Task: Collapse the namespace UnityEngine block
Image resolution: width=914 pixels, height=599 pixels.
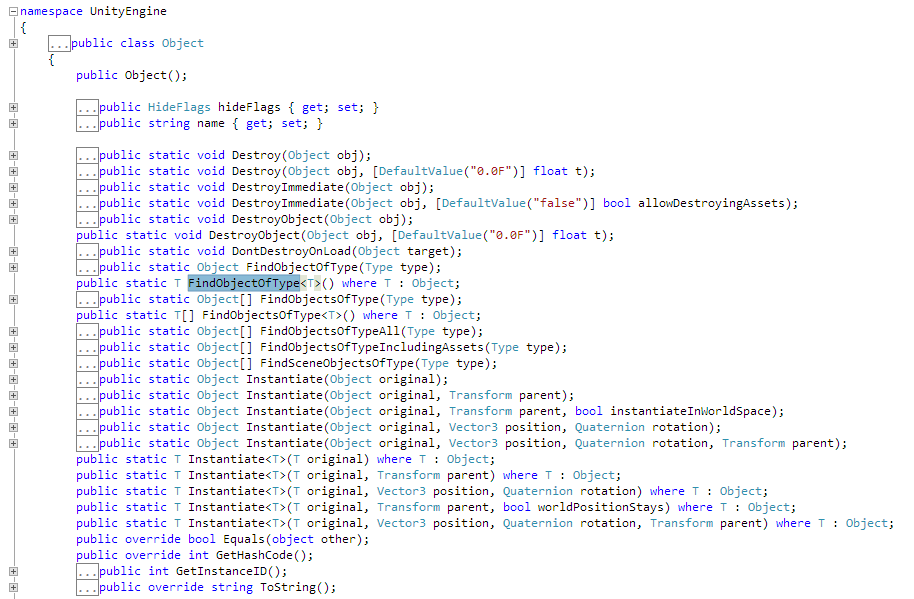Action: 13,11
